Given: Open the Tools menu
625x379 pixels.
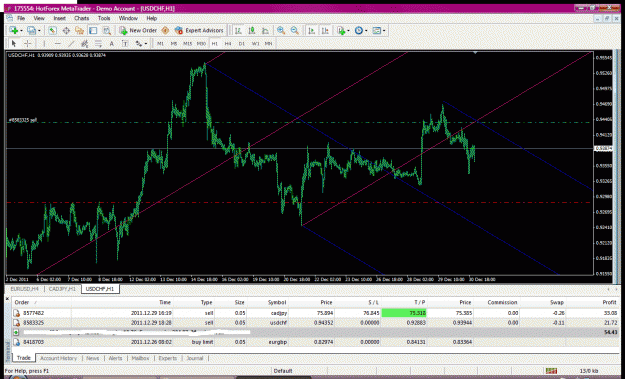Looking at the screenshot, I should [104, 18].
